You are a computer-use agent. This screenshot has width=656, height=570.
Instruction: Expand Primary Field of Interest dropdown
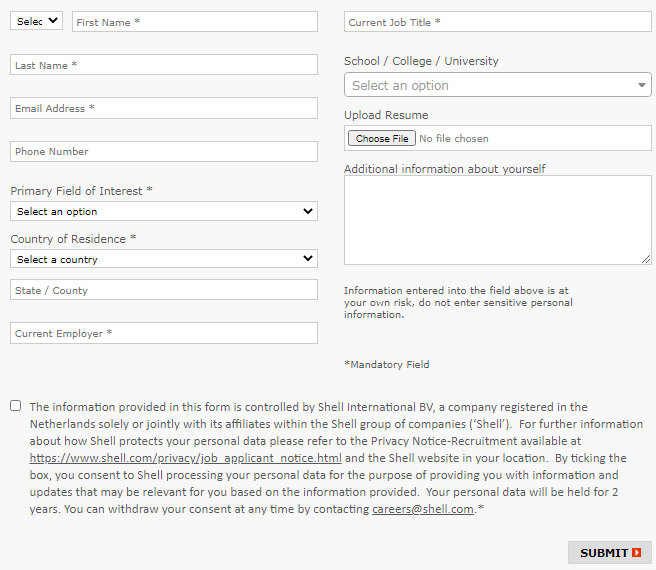pyautogui.click(x=164, y=211)
